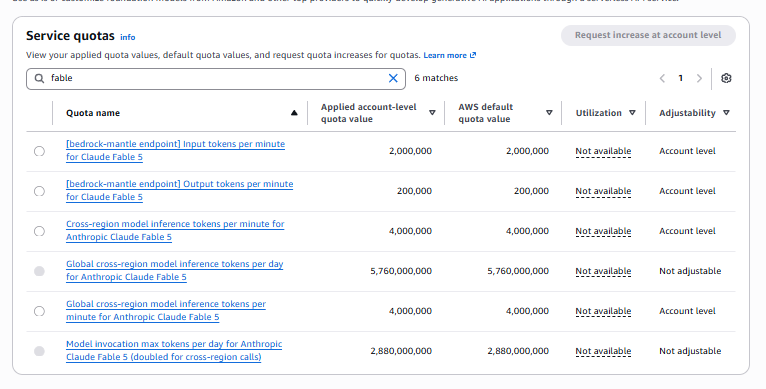Click Account level in Output tokens row
The image size is (766, 389).
pyautogui.click(x=687, y=191)
